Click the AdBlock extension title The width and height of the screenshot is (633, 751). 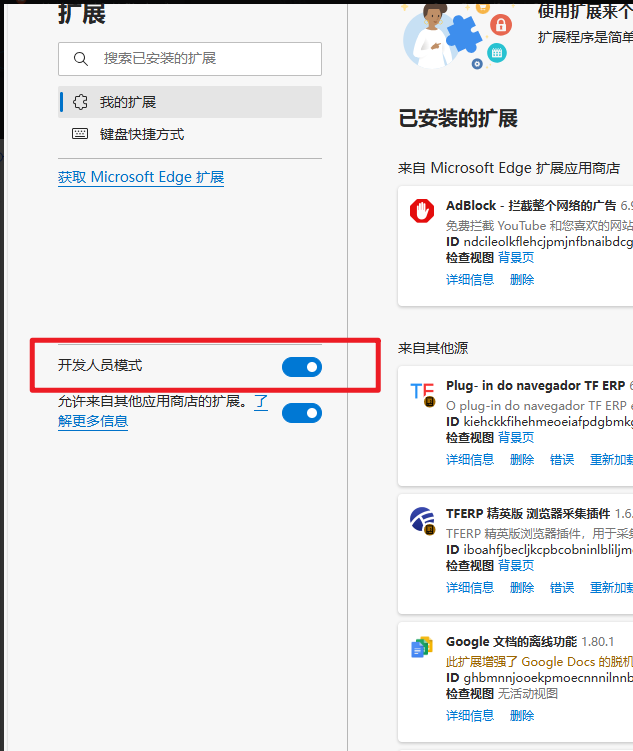click(531, 205)
